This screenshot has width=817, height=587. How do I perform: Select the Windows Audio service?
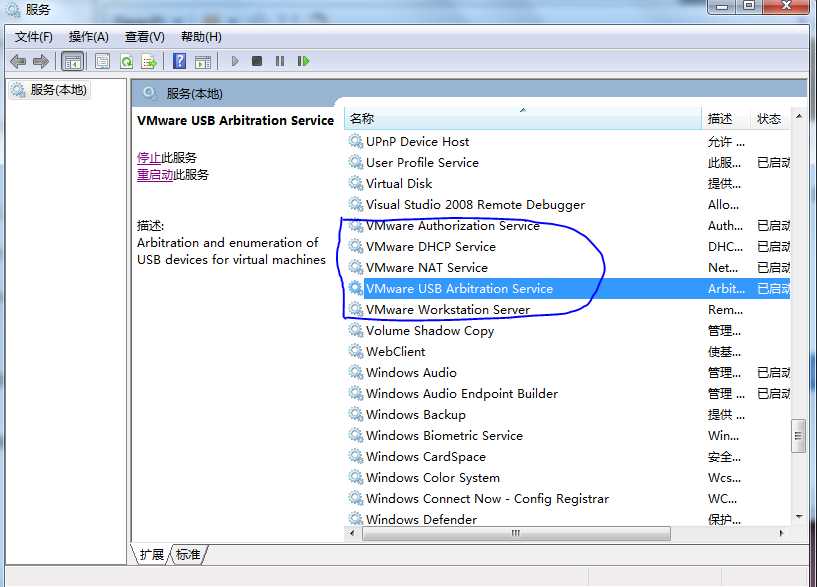(567, 372)
